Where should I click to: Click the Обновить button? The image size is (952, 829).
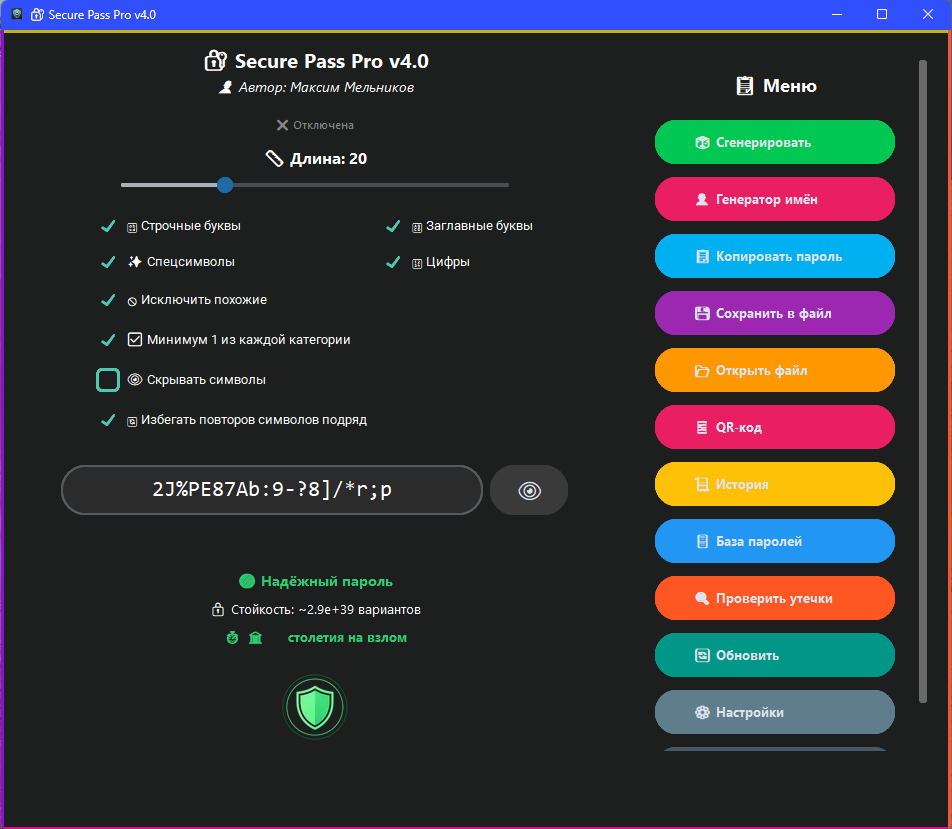(774, 655)
